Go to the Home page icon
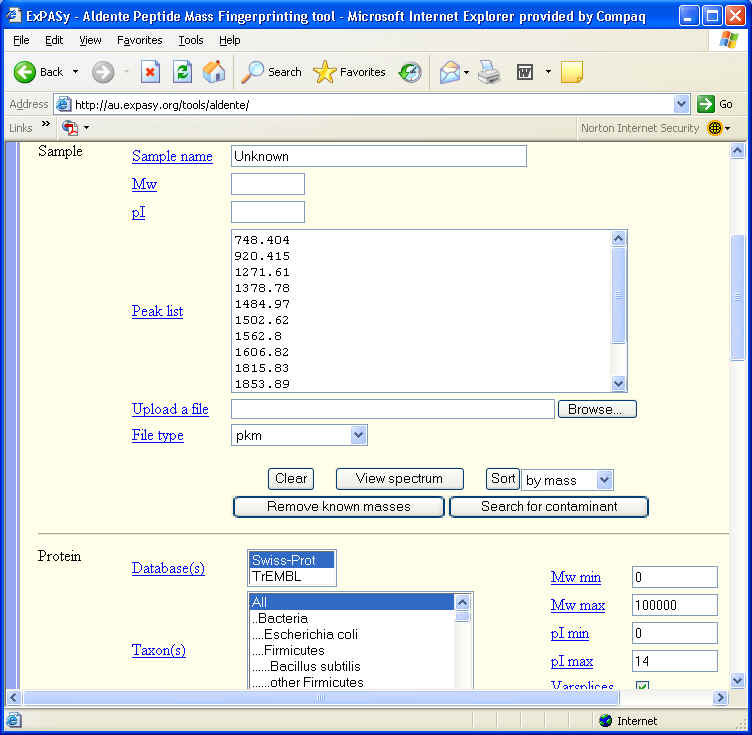Screen dimensions: 752x735 click(x=214, y=72)
